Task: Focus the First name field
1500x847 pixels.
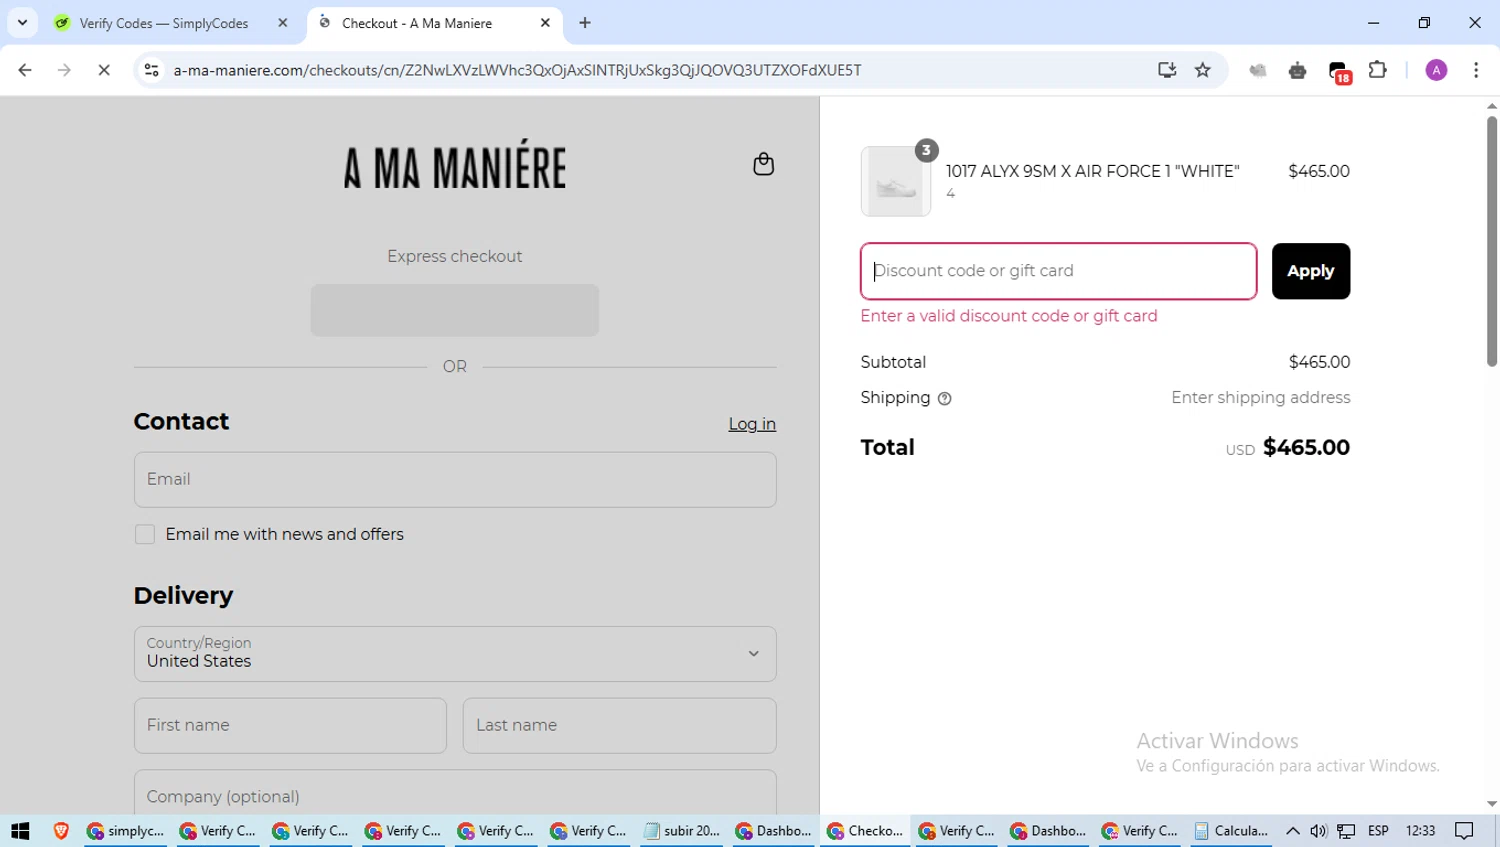Action: click(290, 726)
